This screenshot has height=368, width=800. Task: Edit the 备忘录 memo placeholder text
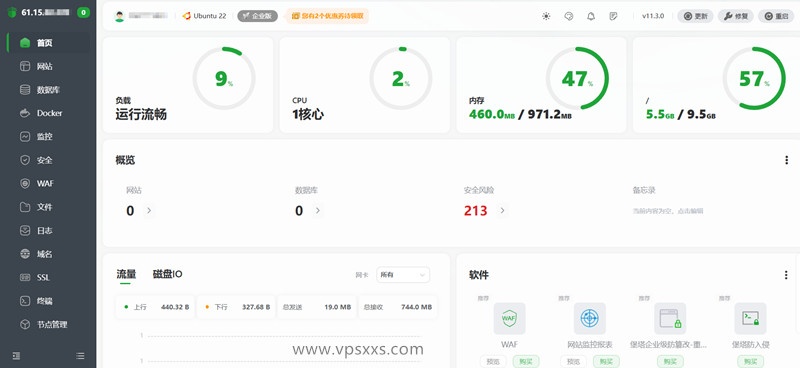pyautogui.click(x=668, y=211)
